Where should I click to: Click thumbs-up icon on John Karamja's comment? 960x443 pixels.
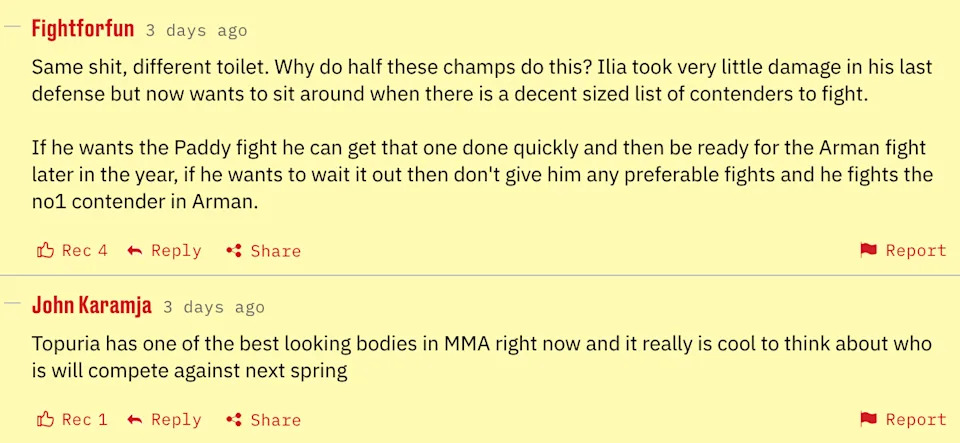pos(45,419)
